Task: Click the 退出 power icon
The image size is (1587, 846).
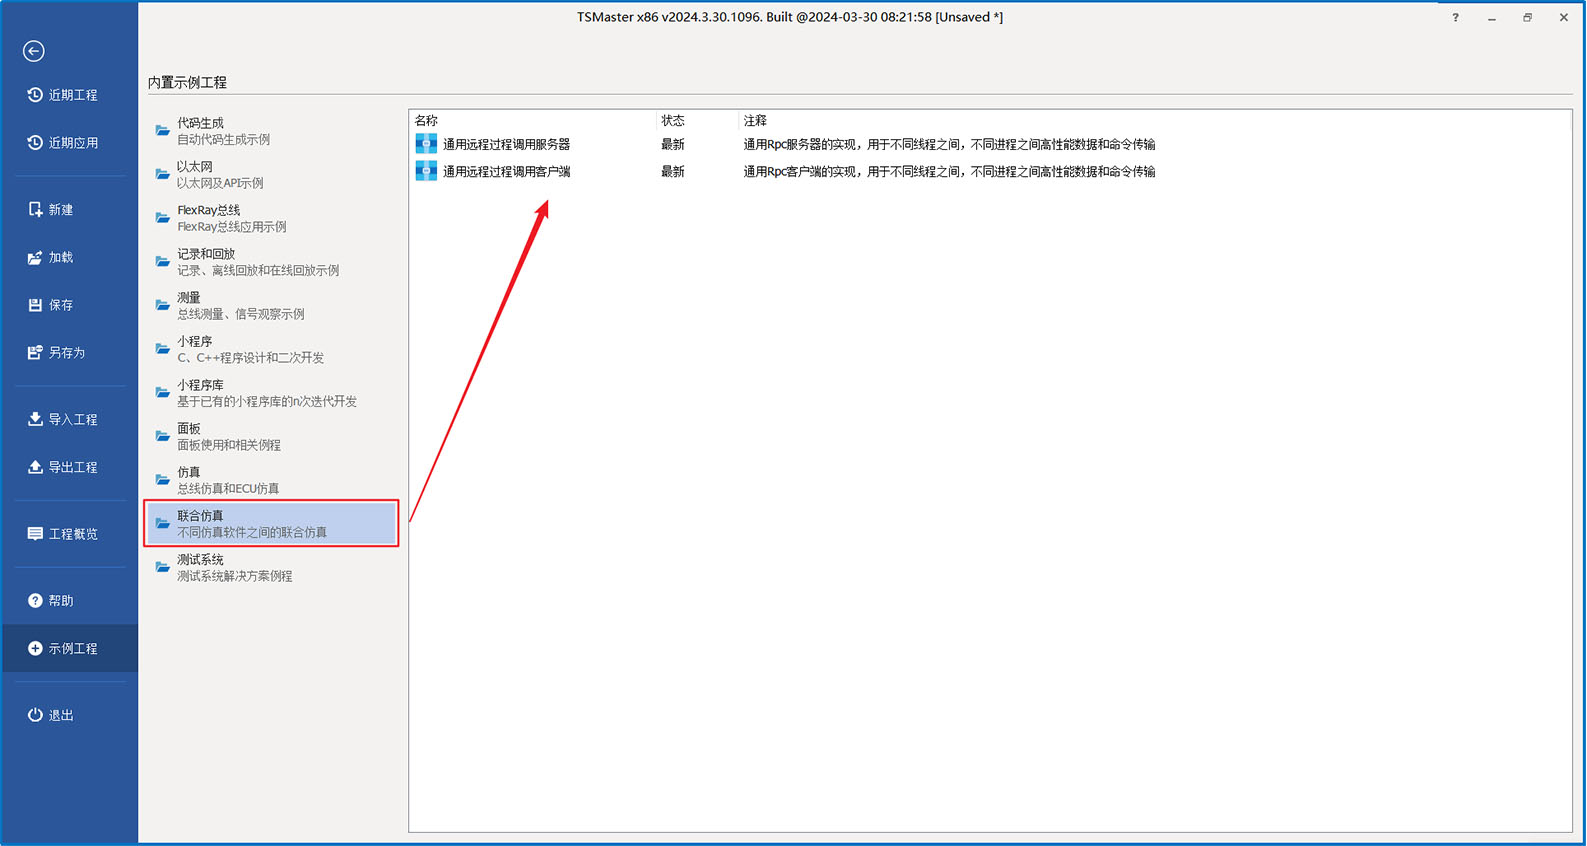Action: pos(35,715)
